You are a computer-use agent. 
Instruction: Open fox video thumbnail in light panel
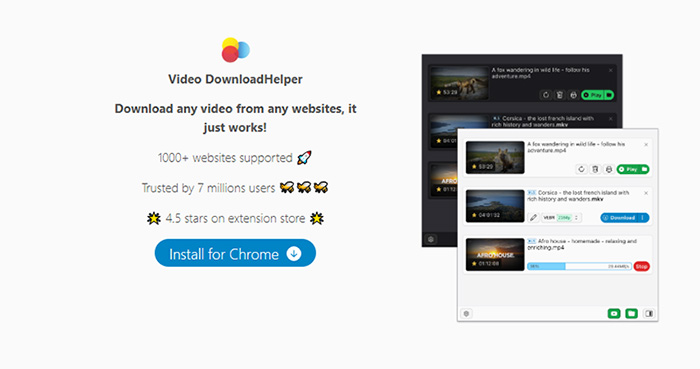pos(495,158)
